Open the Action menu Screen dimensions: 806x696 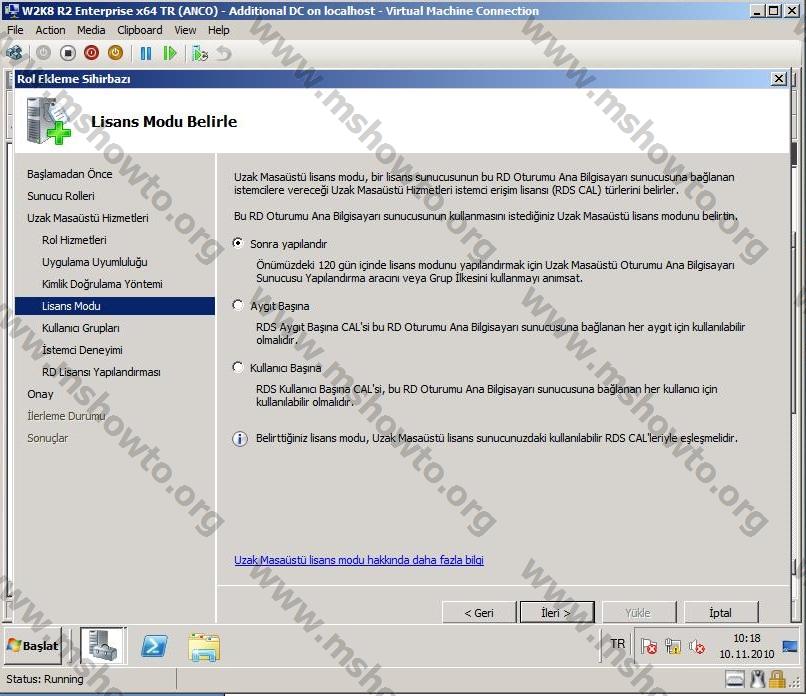point(50,30)
